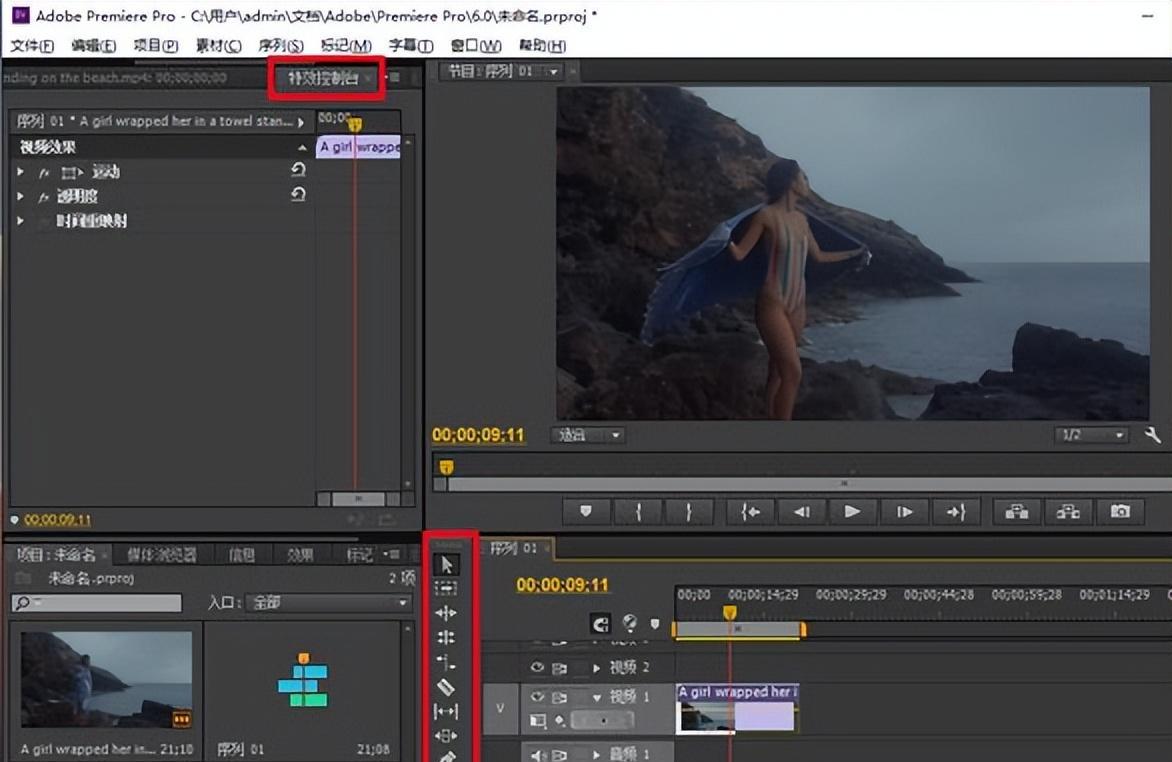The height and width of the screenshot is (762, 1172).
Task: Open the 素材(C) menu
Action: pos(218,46)
